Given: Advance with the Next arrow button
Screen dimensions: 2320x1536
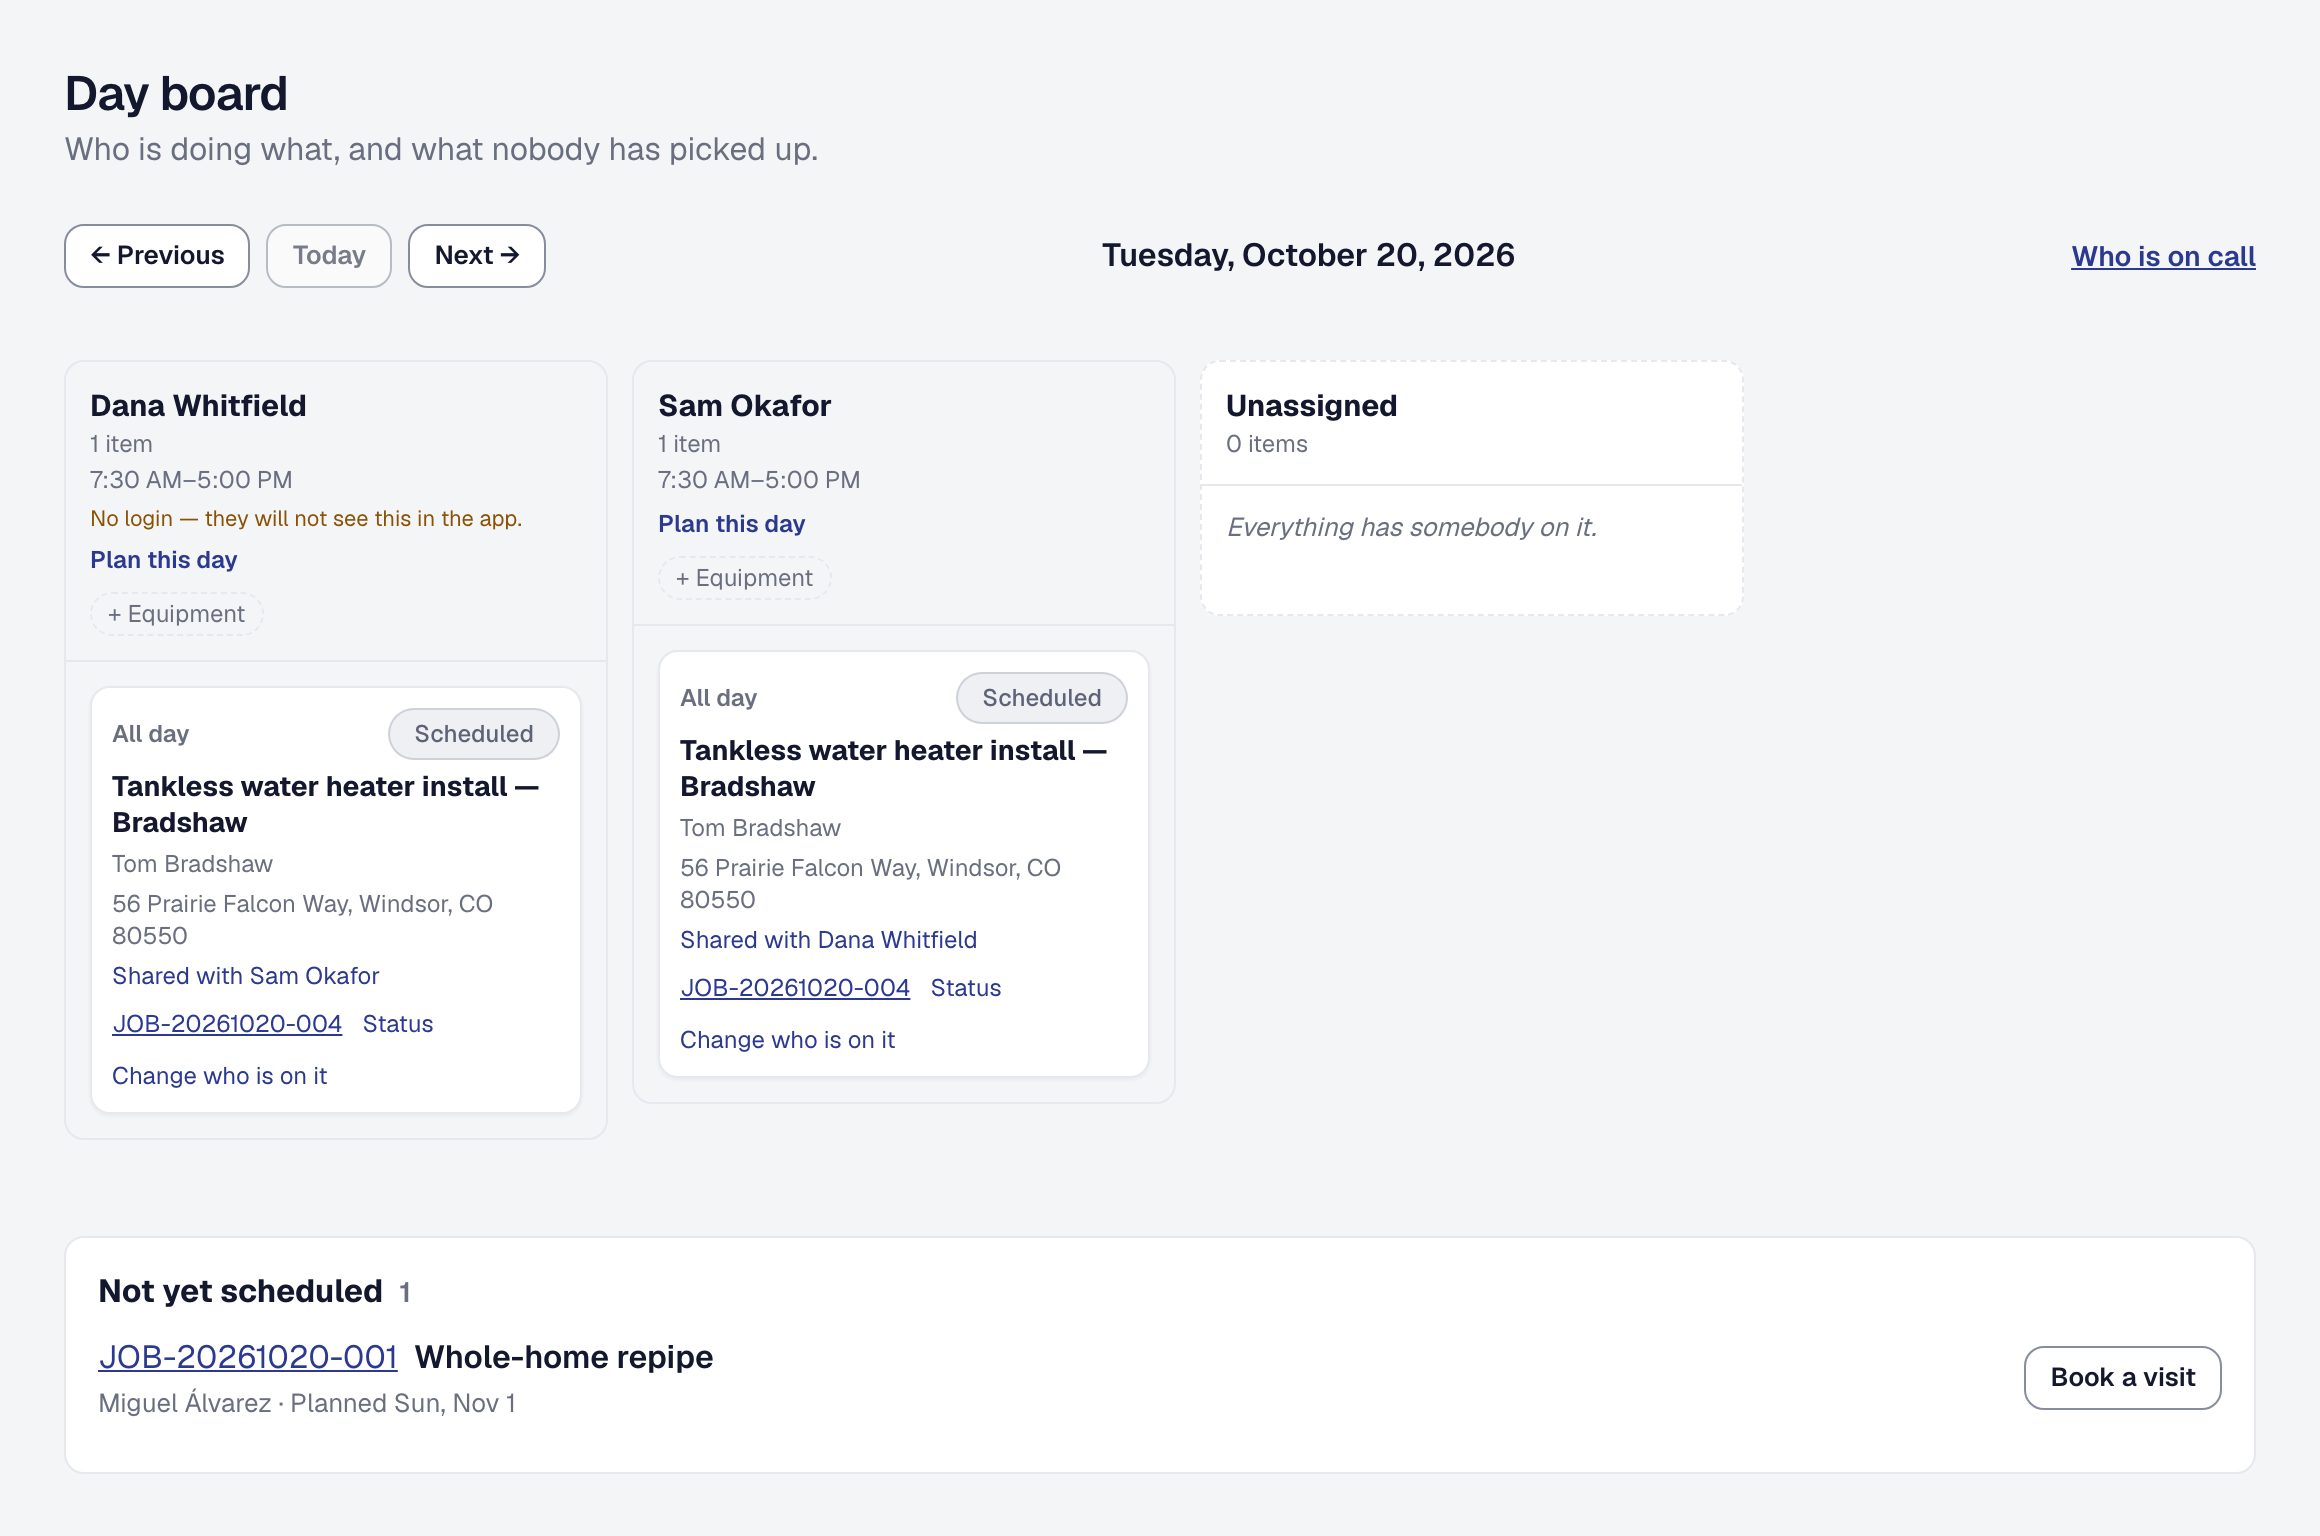Looking at the screenshot, I should pyautogui.click(x=477, y=256).
